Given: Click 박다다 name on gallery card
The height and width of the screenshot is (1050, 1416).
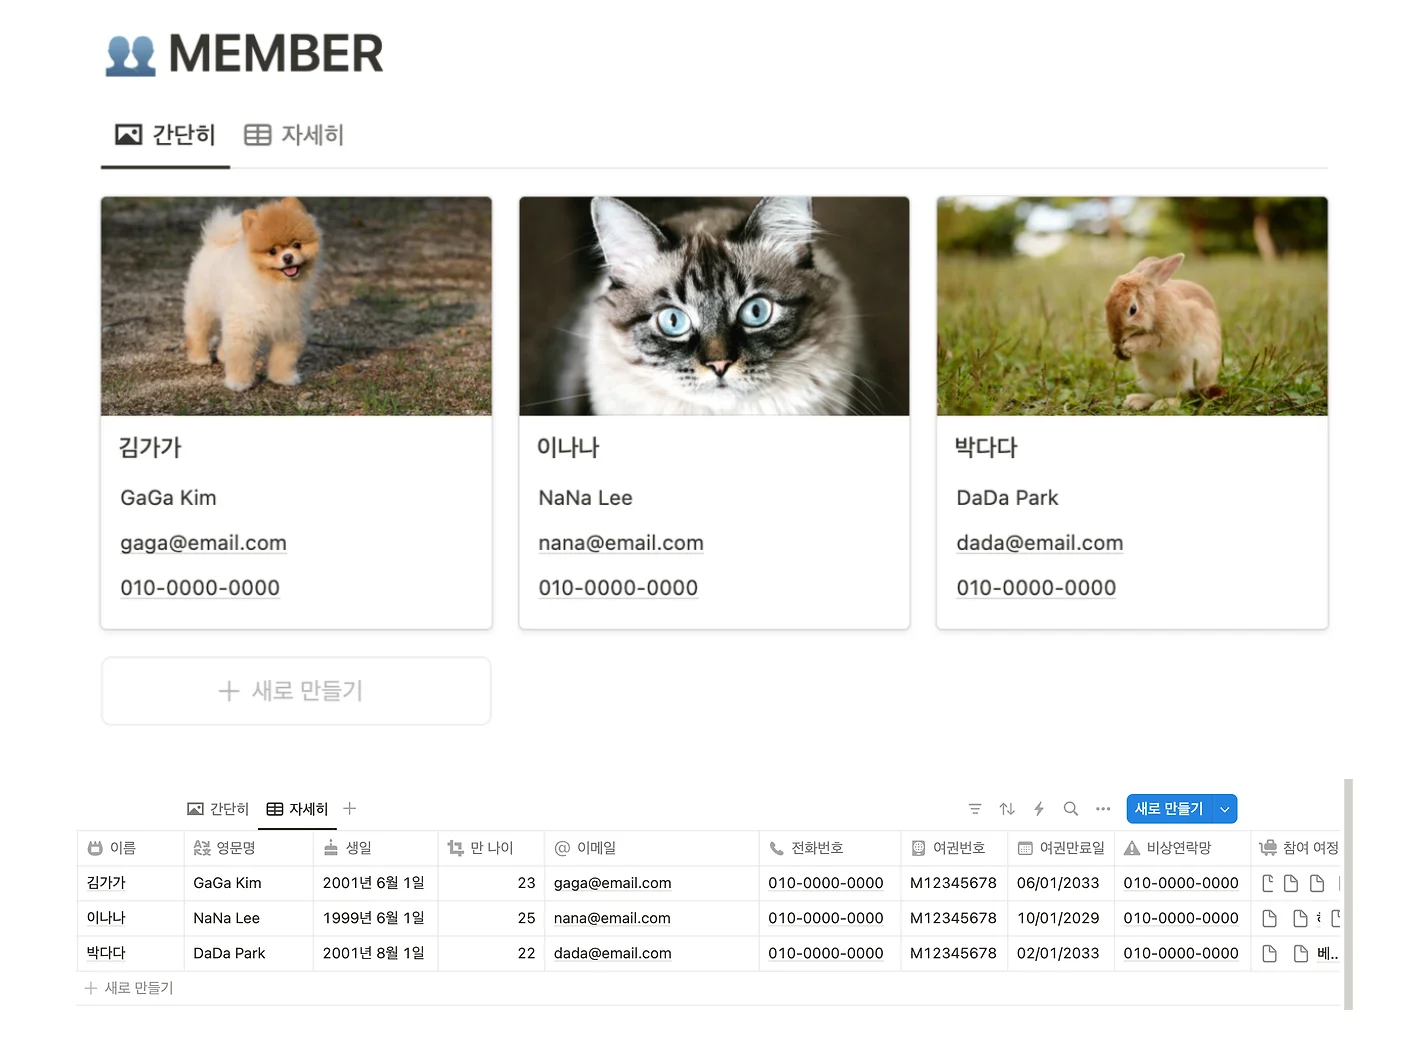Looking at the screenshot, I should pos(986,448).
